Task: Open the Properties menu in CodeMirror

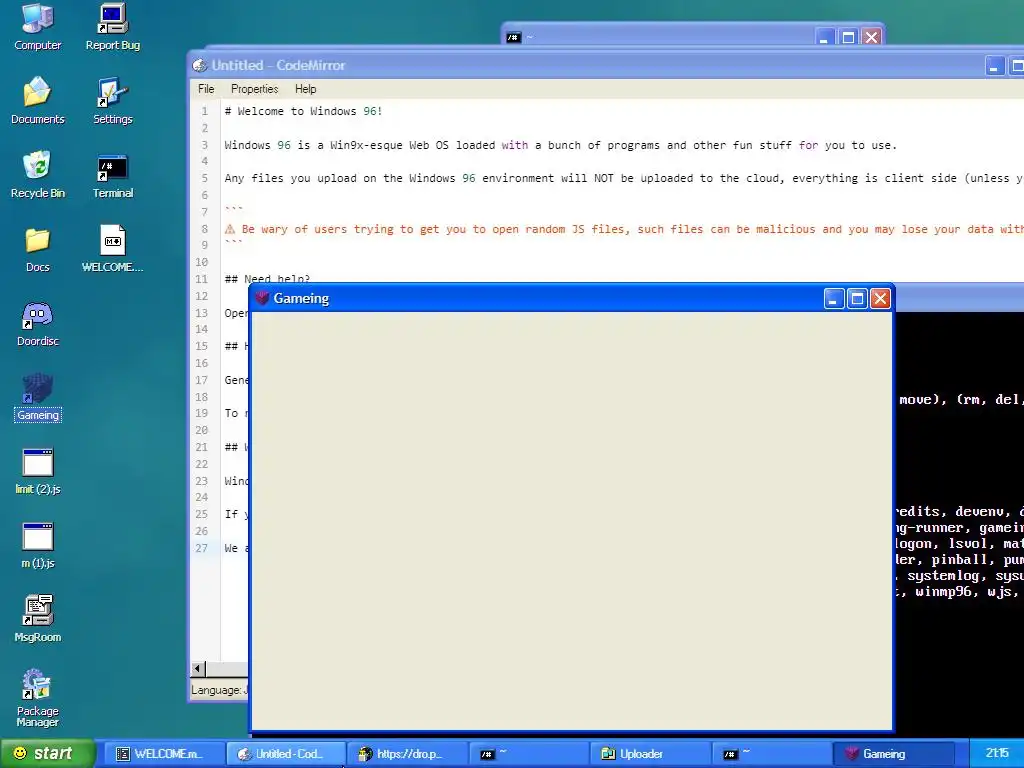Action: coord(254,89)
